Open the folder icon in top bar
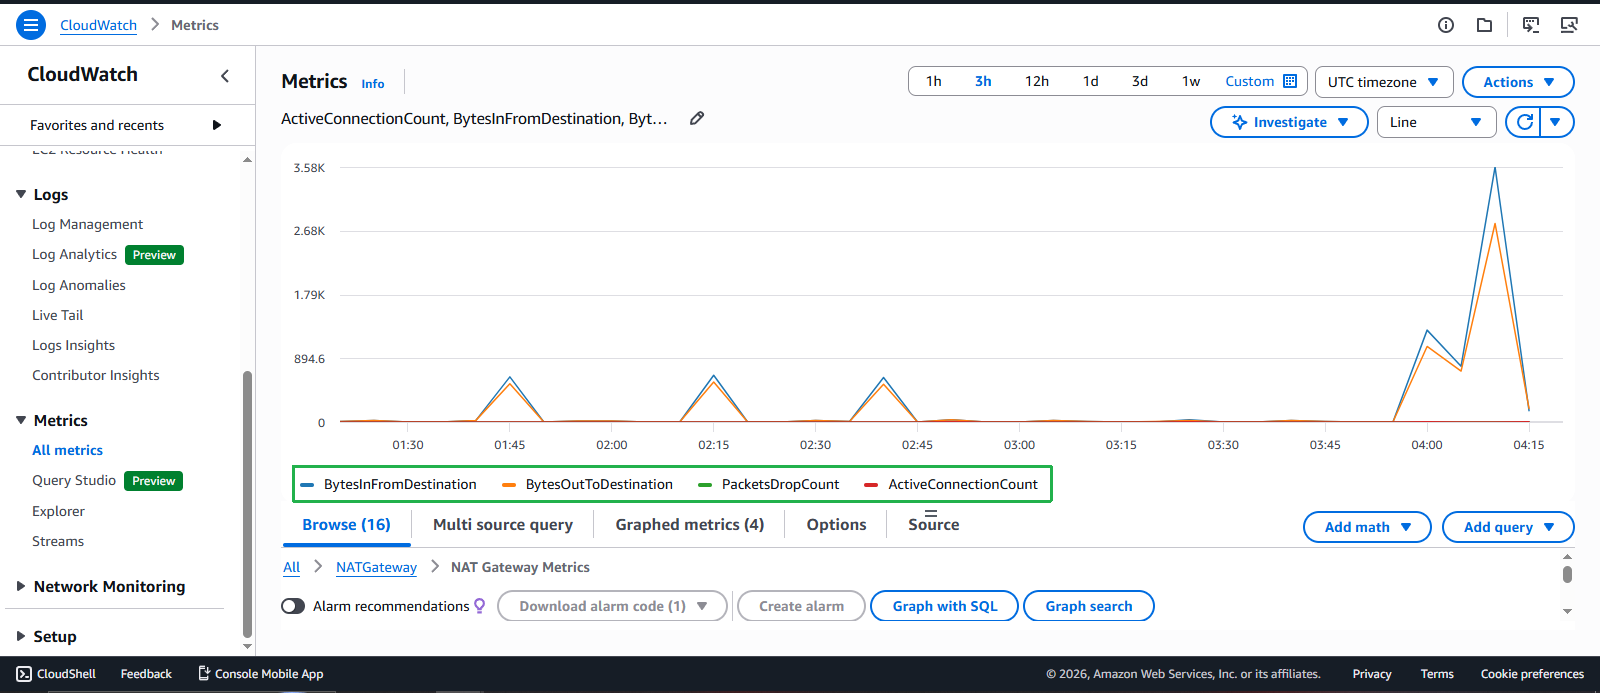The height and width of the screenshot is (693, 1600). point(1485,25)
